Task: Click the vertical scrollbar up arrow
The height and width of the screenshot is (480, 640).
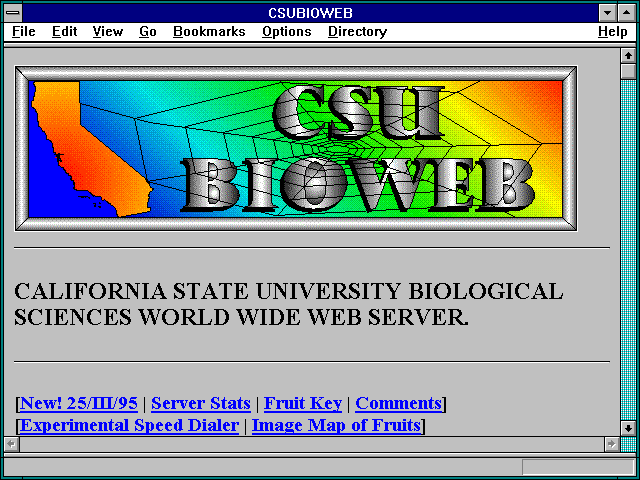Action: click(628, 56)
